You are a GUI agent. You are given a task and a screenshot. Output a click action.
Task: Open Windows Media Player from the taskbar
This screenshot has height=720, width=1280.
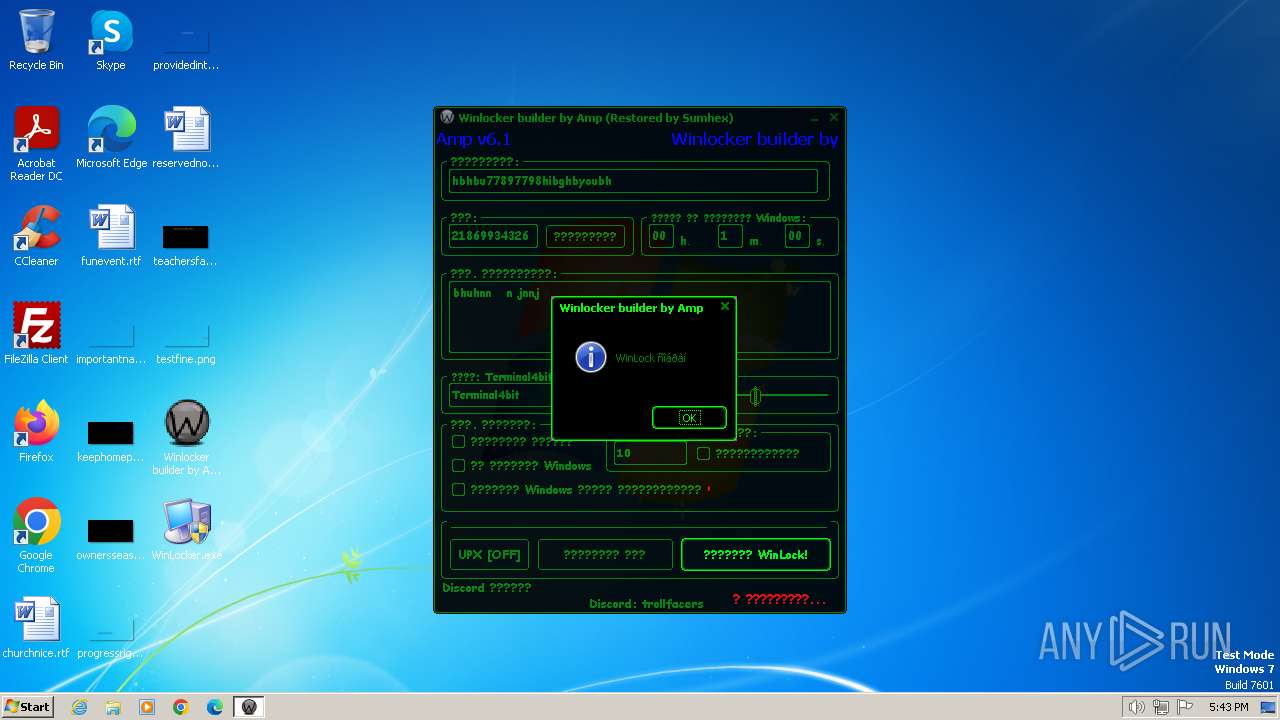(147, 707)
